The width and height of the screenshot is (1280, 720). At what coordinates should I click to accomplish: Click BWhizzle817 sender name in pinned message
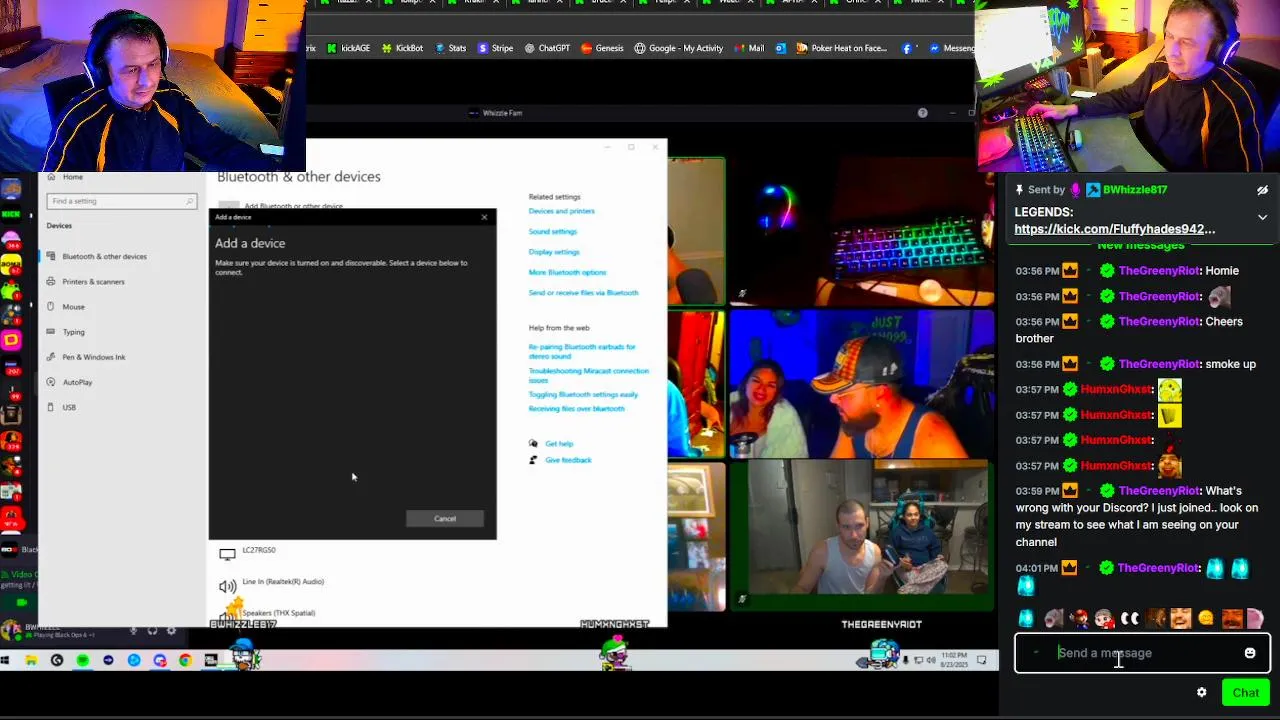pyautogui.click(x=1135, y=190)
